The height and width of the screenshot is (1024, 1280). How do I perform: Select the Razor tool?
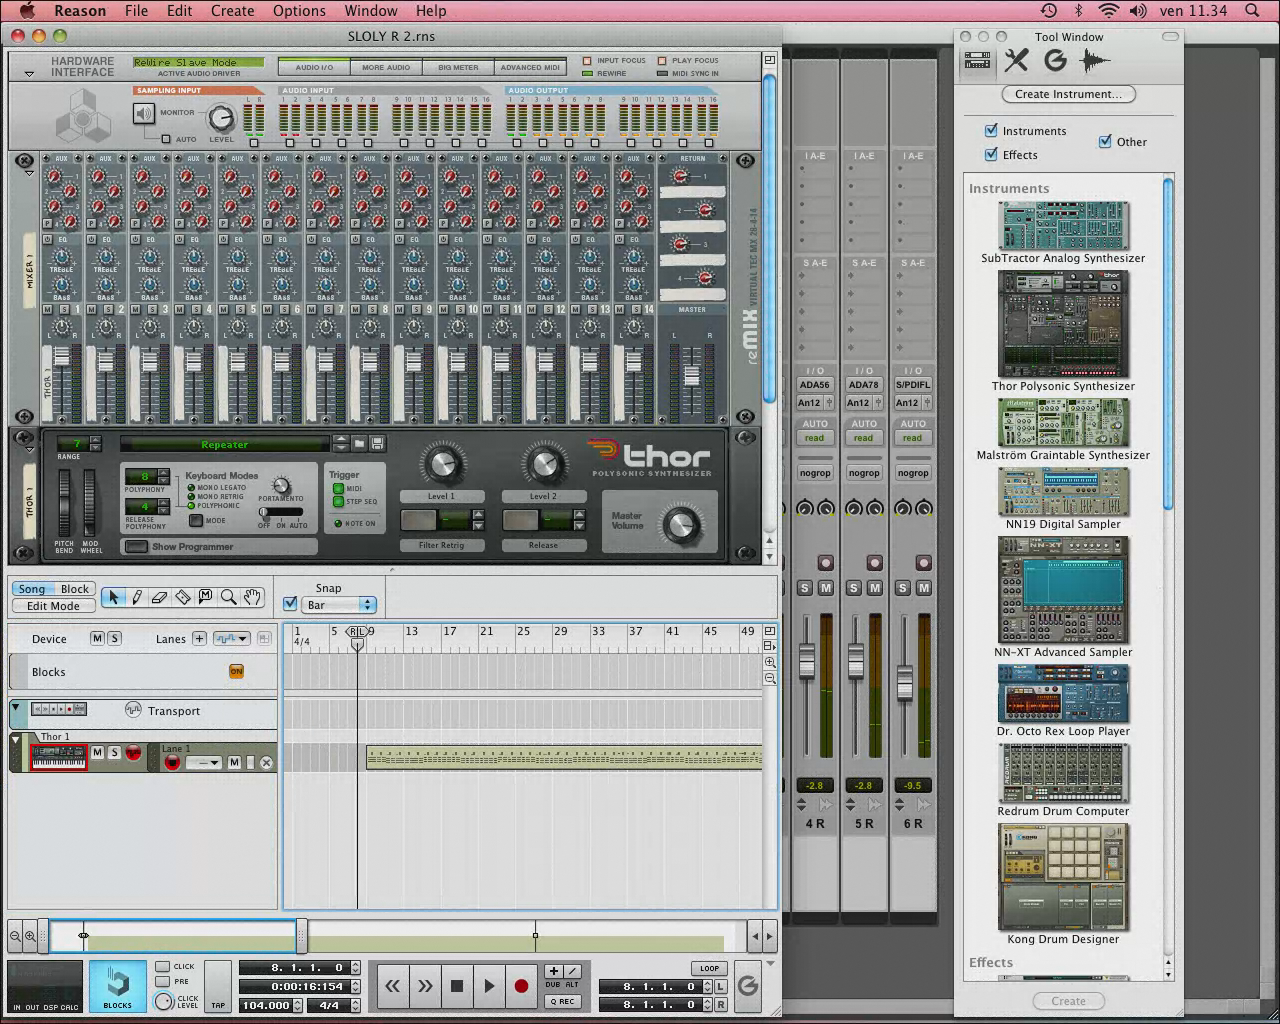tap(183, 597)
